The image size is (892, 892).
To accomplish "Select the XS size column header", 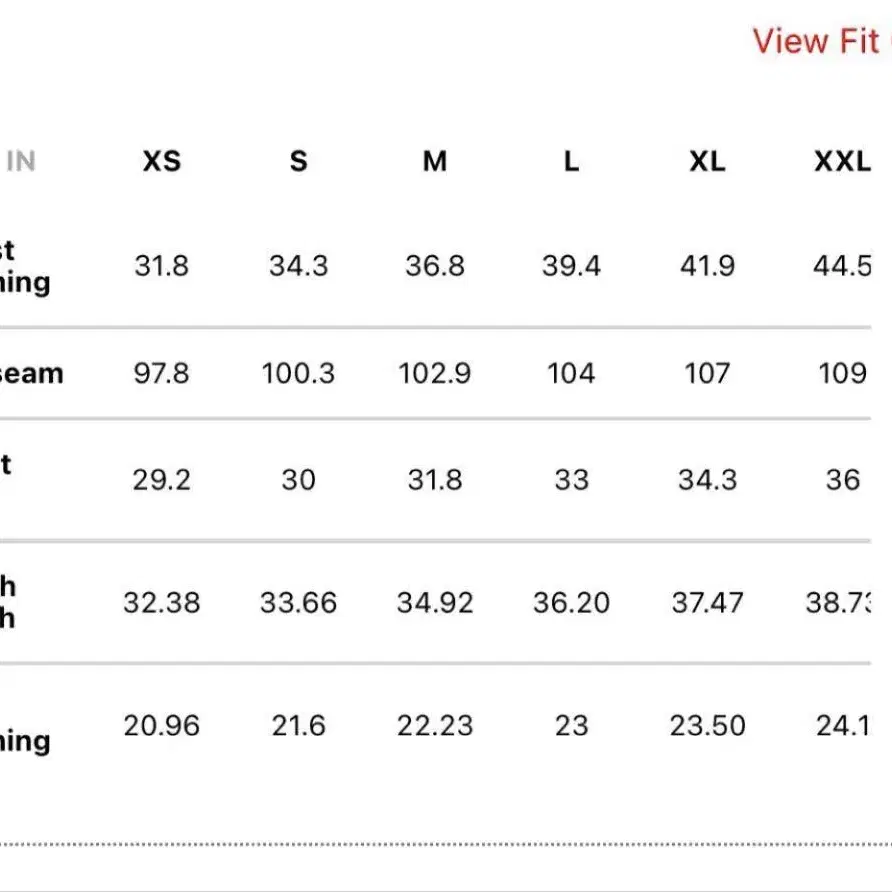I will tap(161, 161).
